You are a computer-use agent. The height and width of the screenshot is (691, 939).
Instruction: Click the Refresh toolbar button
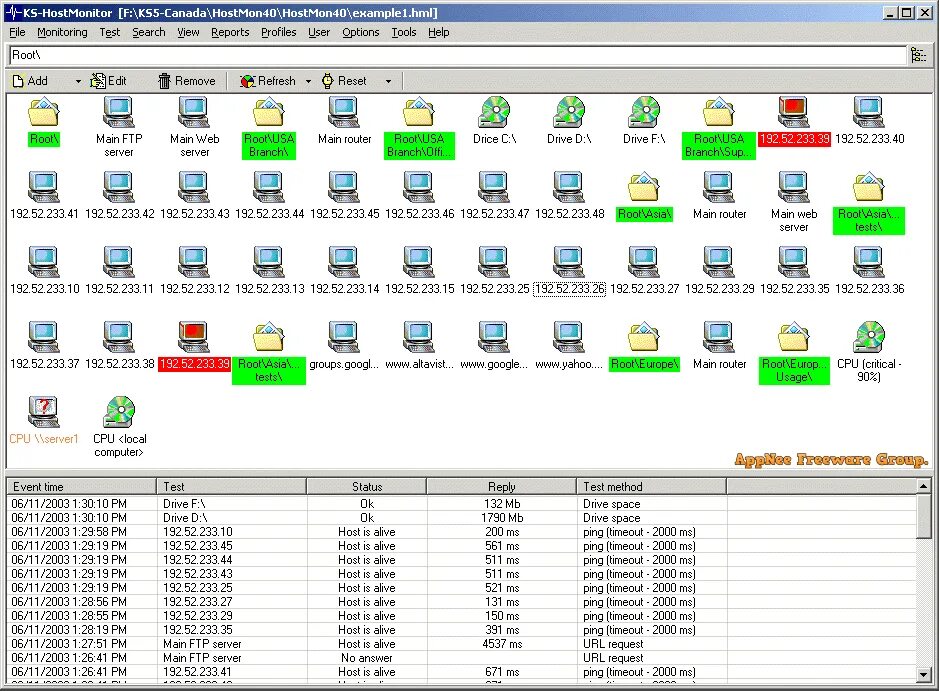268,81
